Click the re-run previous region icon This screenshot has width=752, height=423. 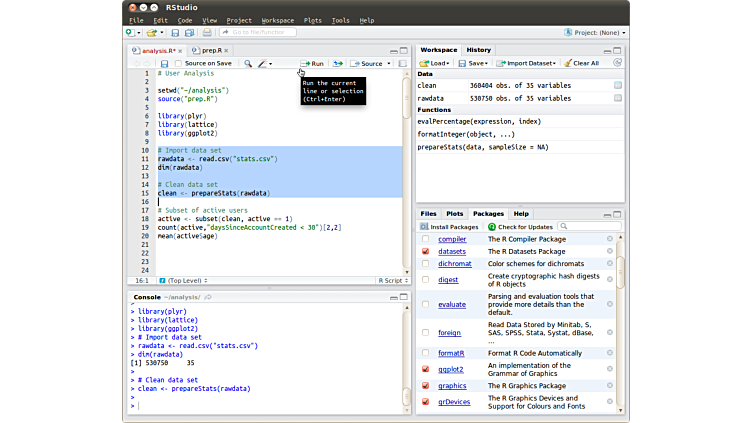(x=338, y=63)
